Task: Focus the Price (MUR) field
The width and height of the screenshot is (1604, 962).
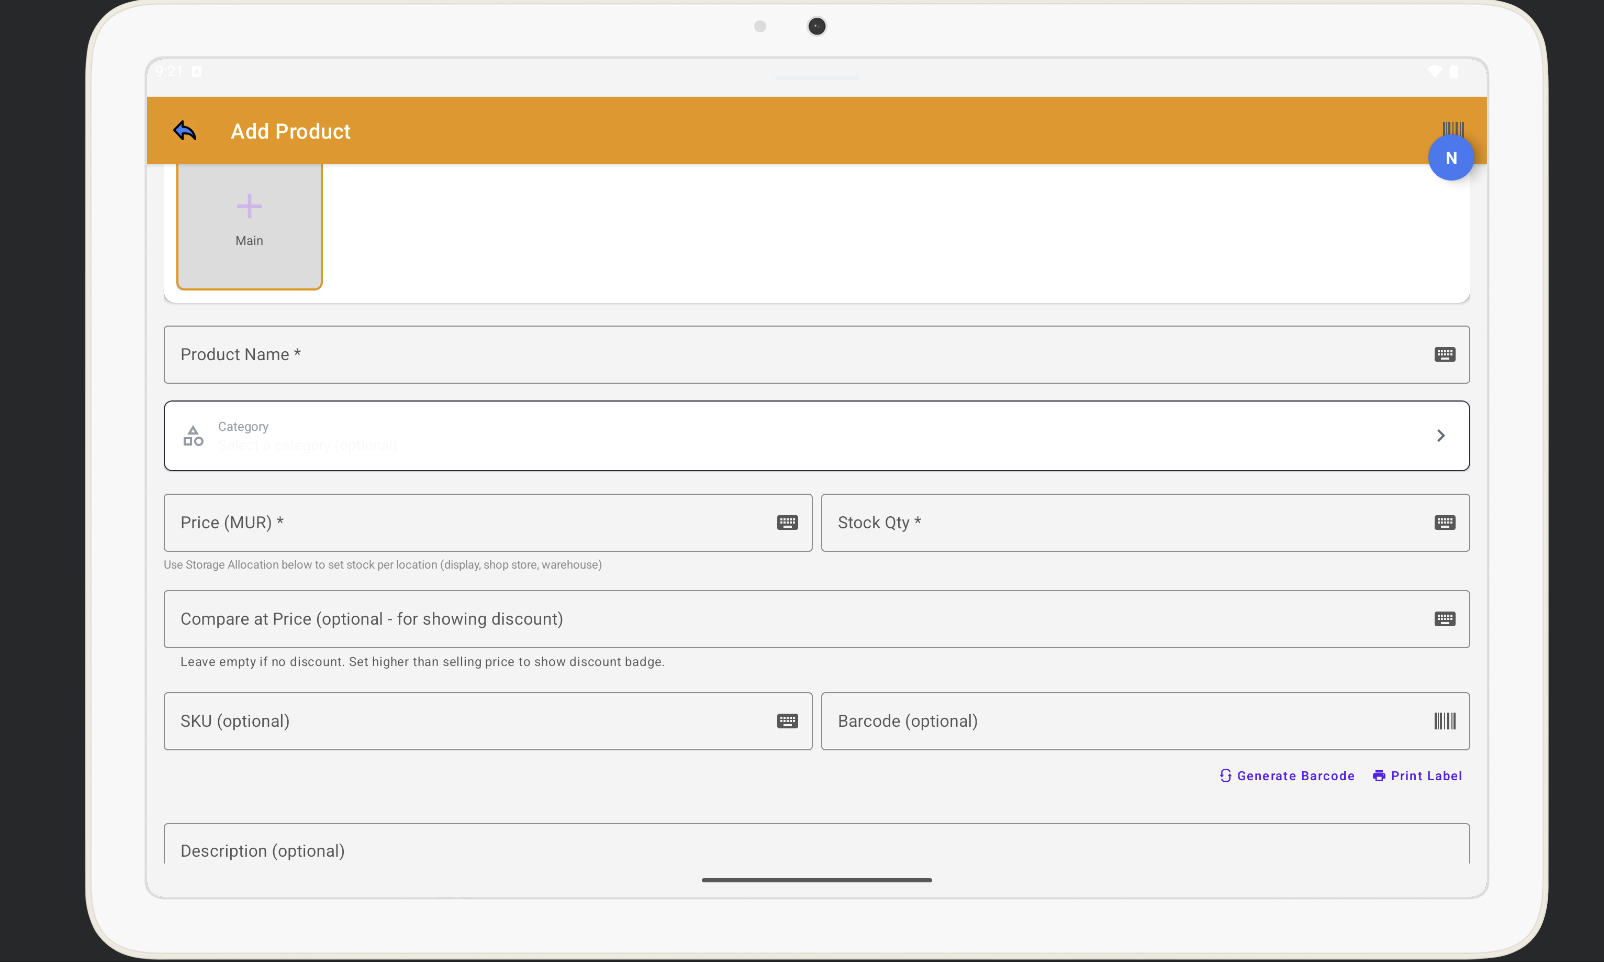Action: click(x=488, y=523)
